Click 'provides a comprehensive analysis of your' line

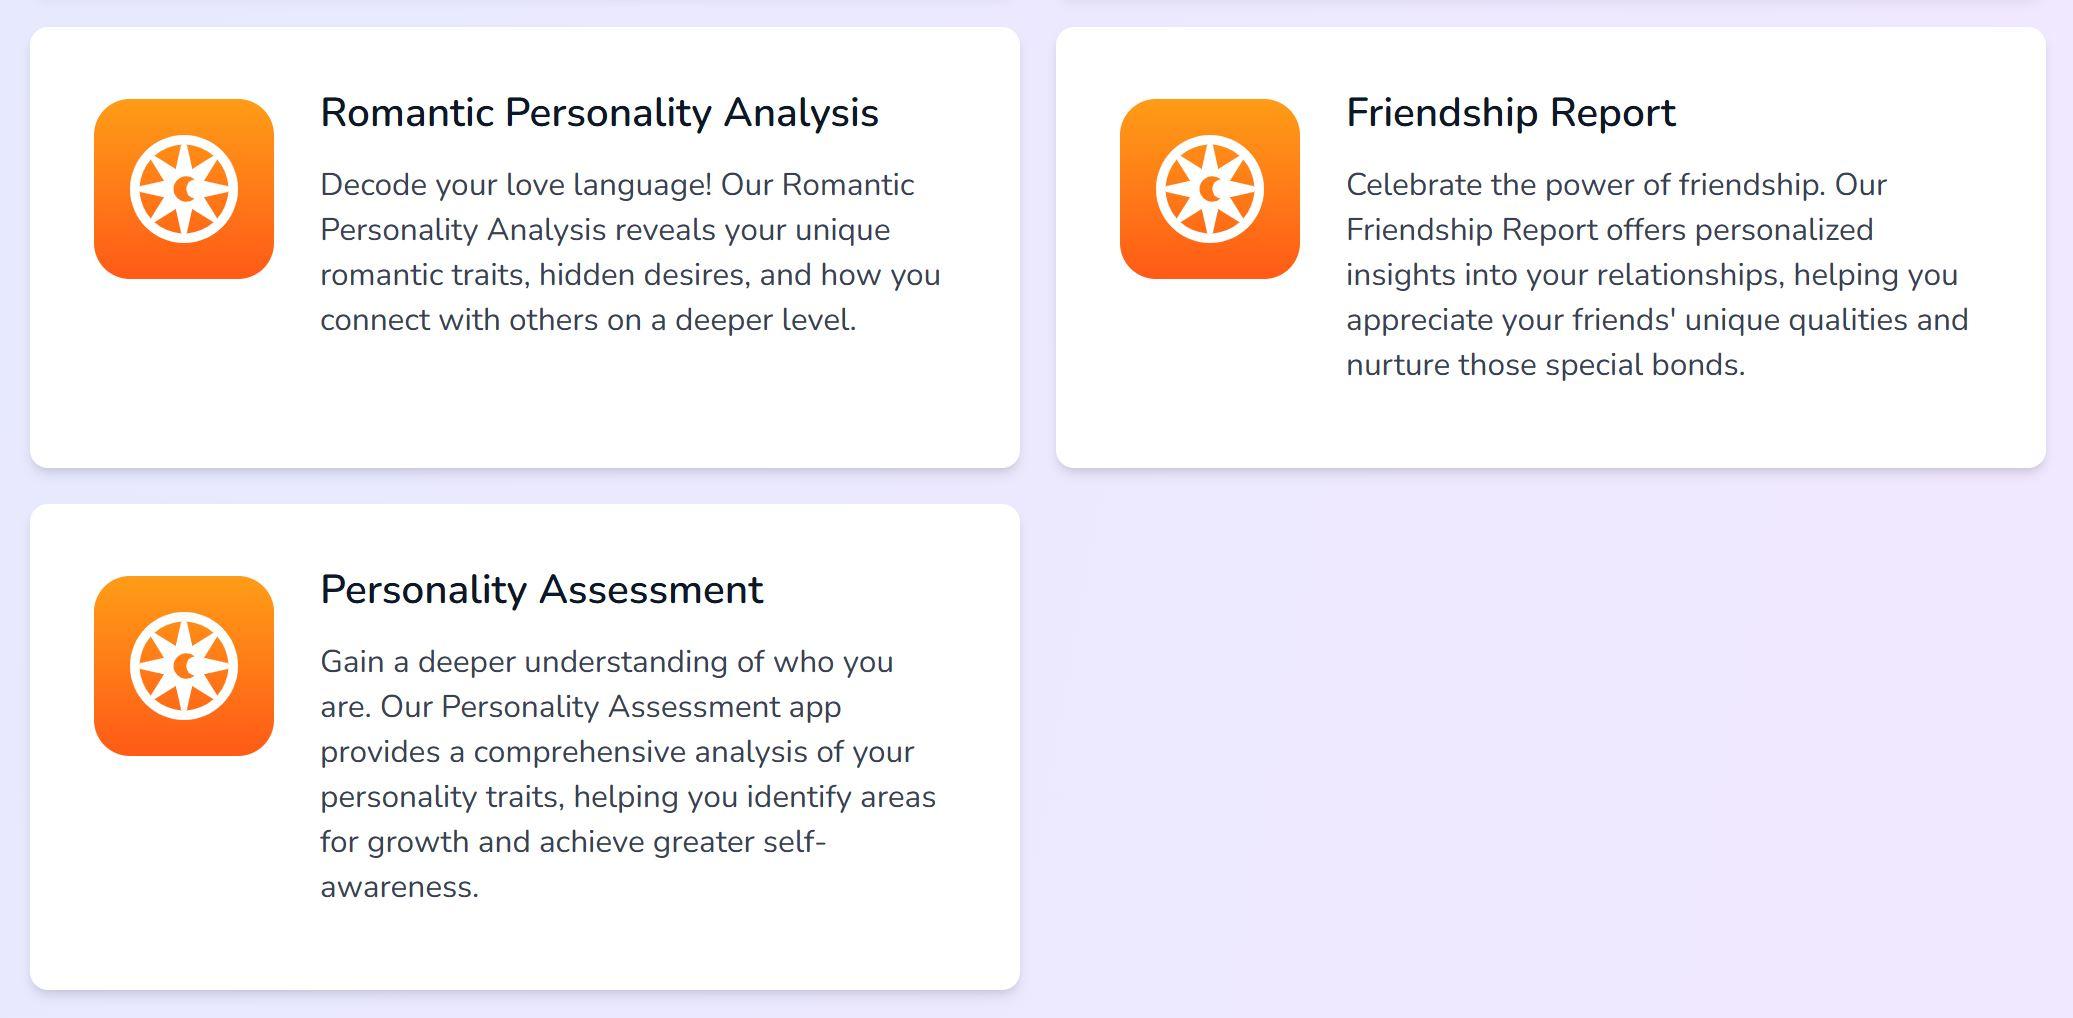pyautogui.click(x=617, y=752)
